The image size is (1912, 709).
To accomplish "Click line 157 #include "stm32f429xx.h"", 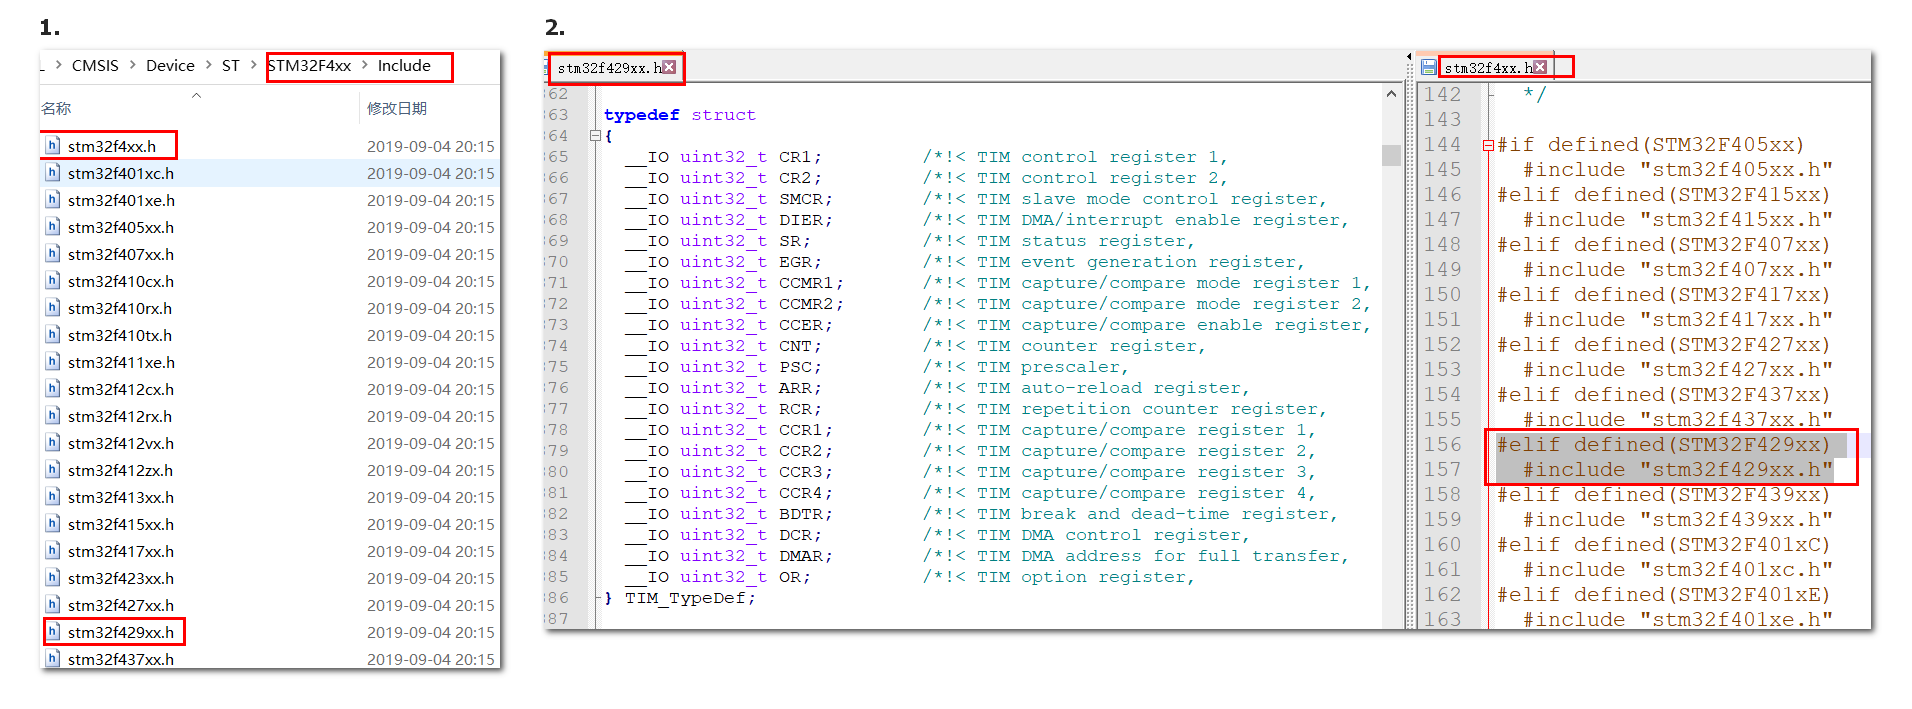I will click(x=1677, y=470).
